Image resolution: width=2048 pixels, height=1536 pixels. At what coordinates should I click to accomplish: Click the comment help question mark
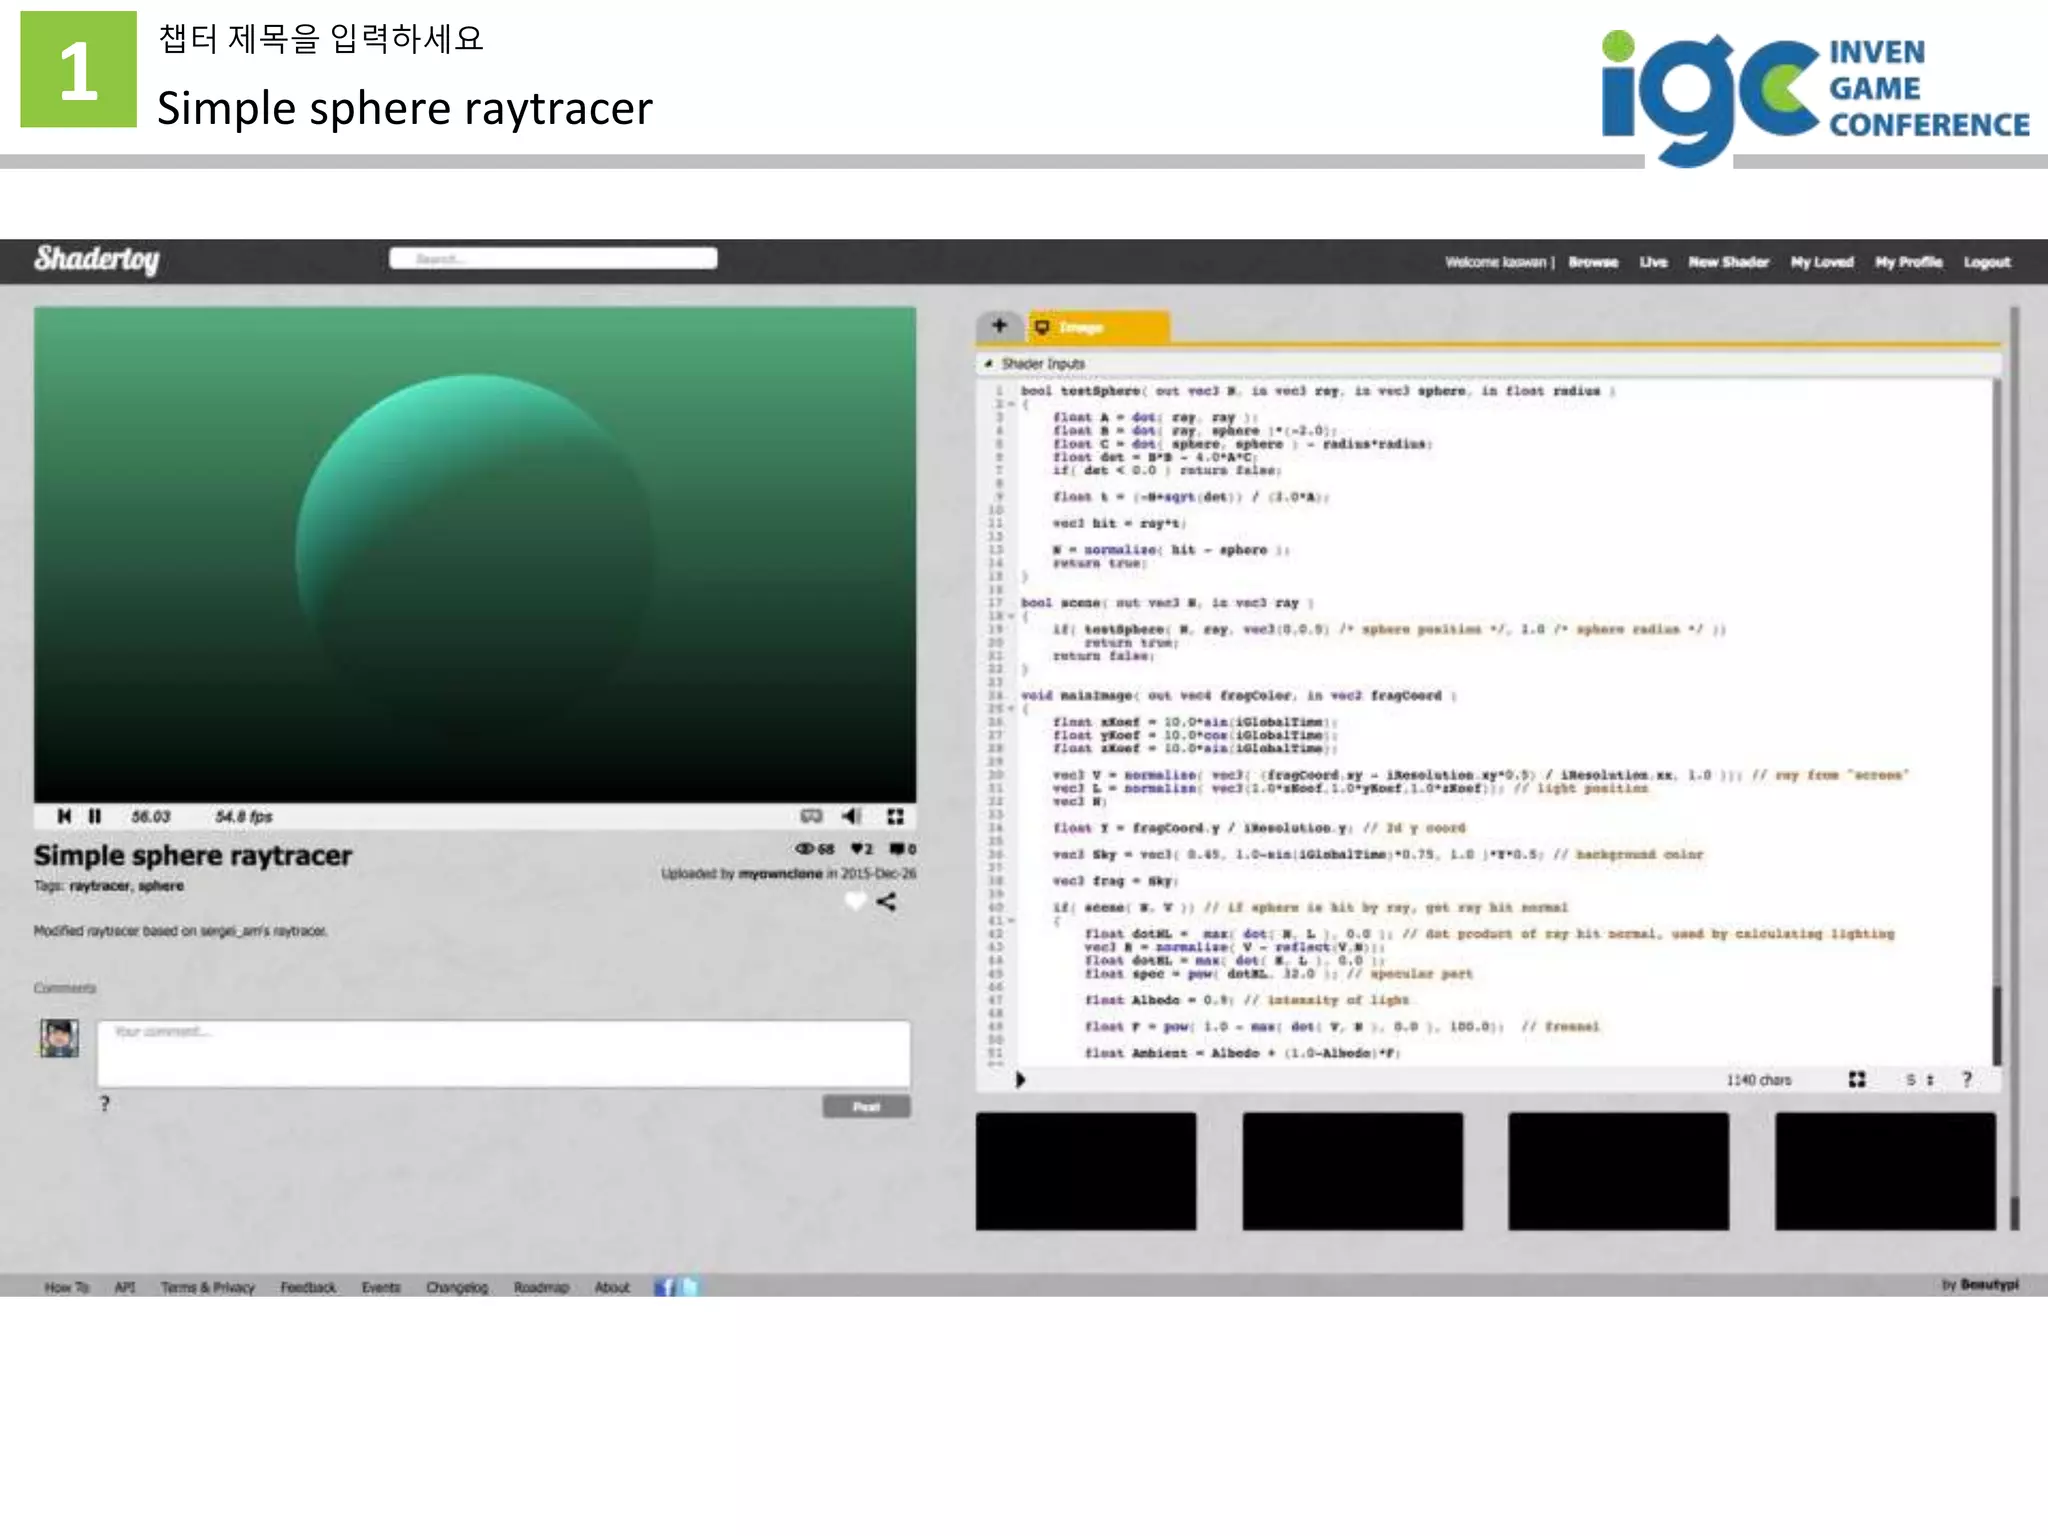(x=105, y=1103)
